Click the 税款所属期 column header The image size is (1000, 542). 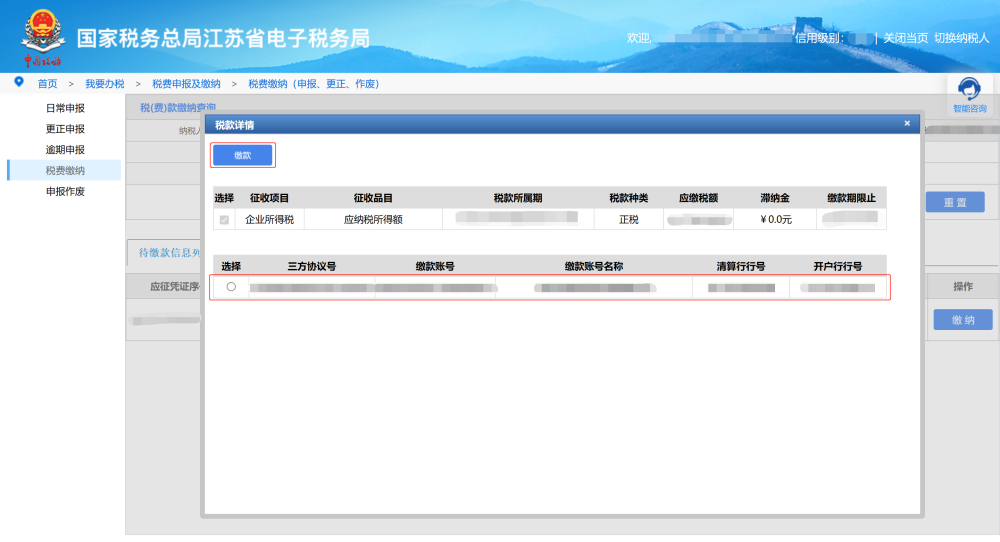[518, 198]
